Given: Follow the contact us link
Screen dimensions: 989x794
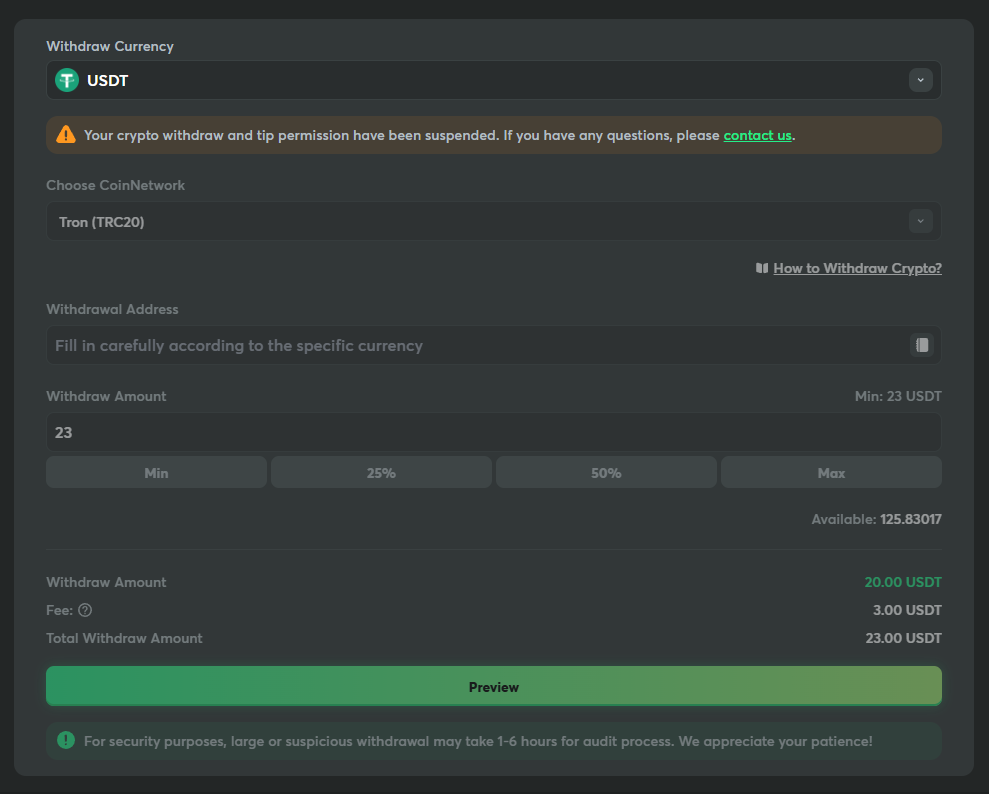Looking at the screenshot, I should tap(757, 135).
